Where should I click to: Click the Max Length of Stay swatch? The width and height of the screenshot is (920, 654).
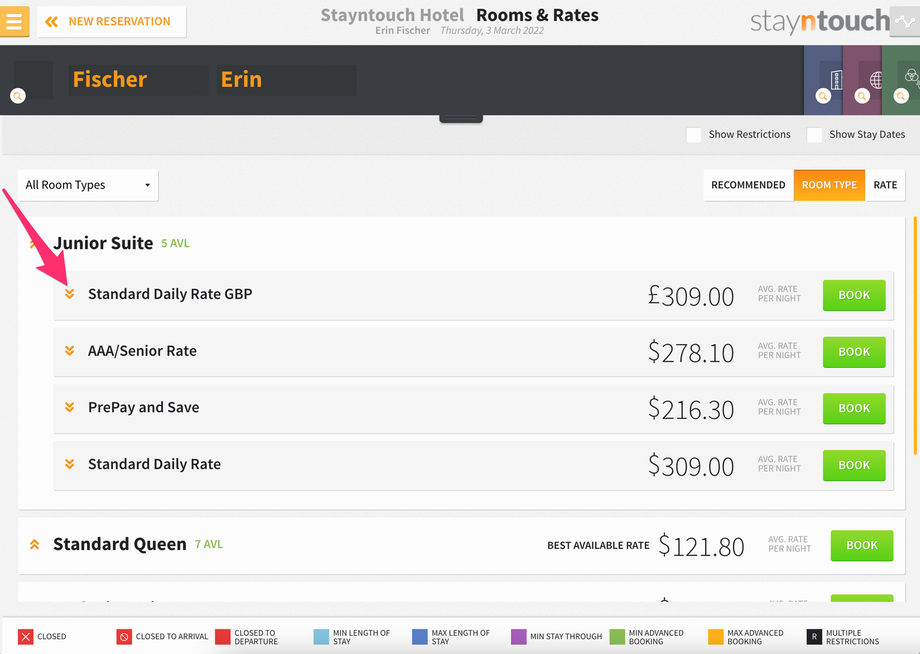[x=420, y=637]
